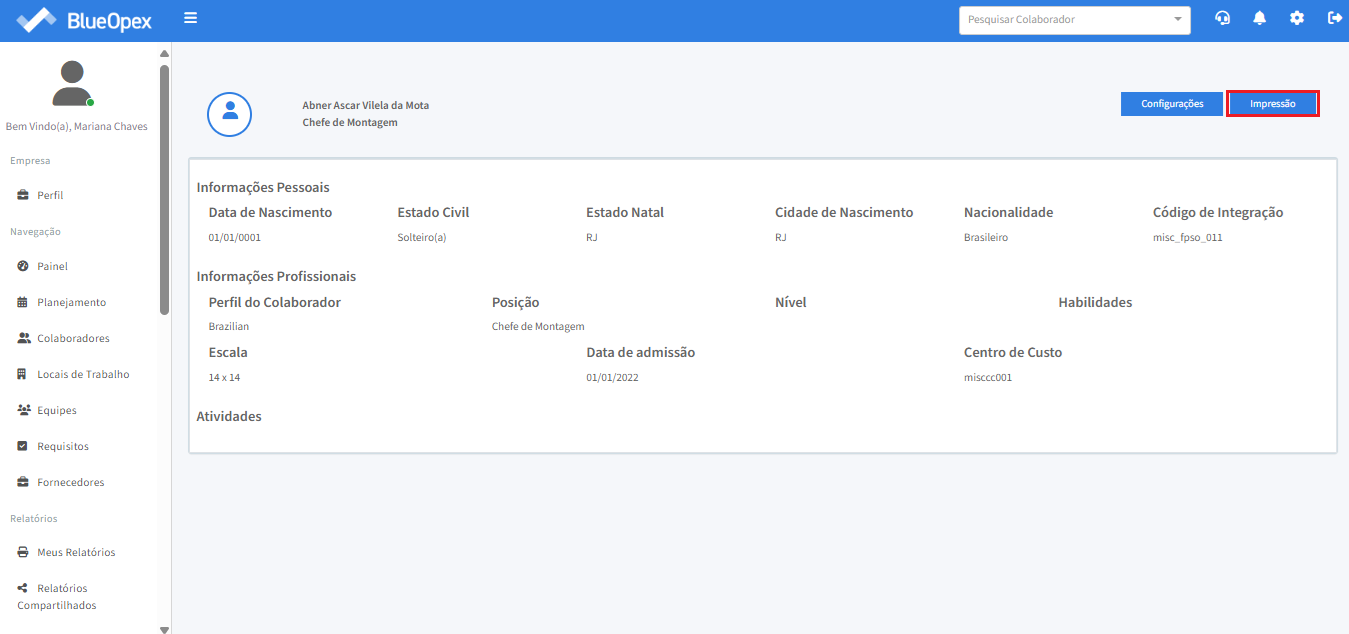1349x634 pixels.
Task: Click the sidebar scrollbar thumb
Action: (164, 190)
